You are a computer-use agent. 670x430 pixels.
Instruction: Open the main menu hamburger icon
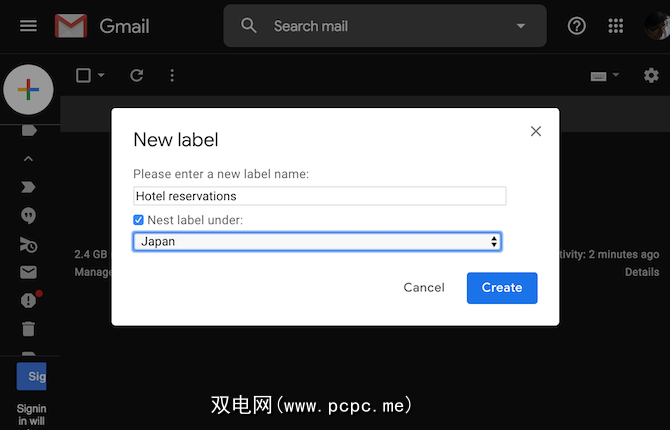click(28, 26)
